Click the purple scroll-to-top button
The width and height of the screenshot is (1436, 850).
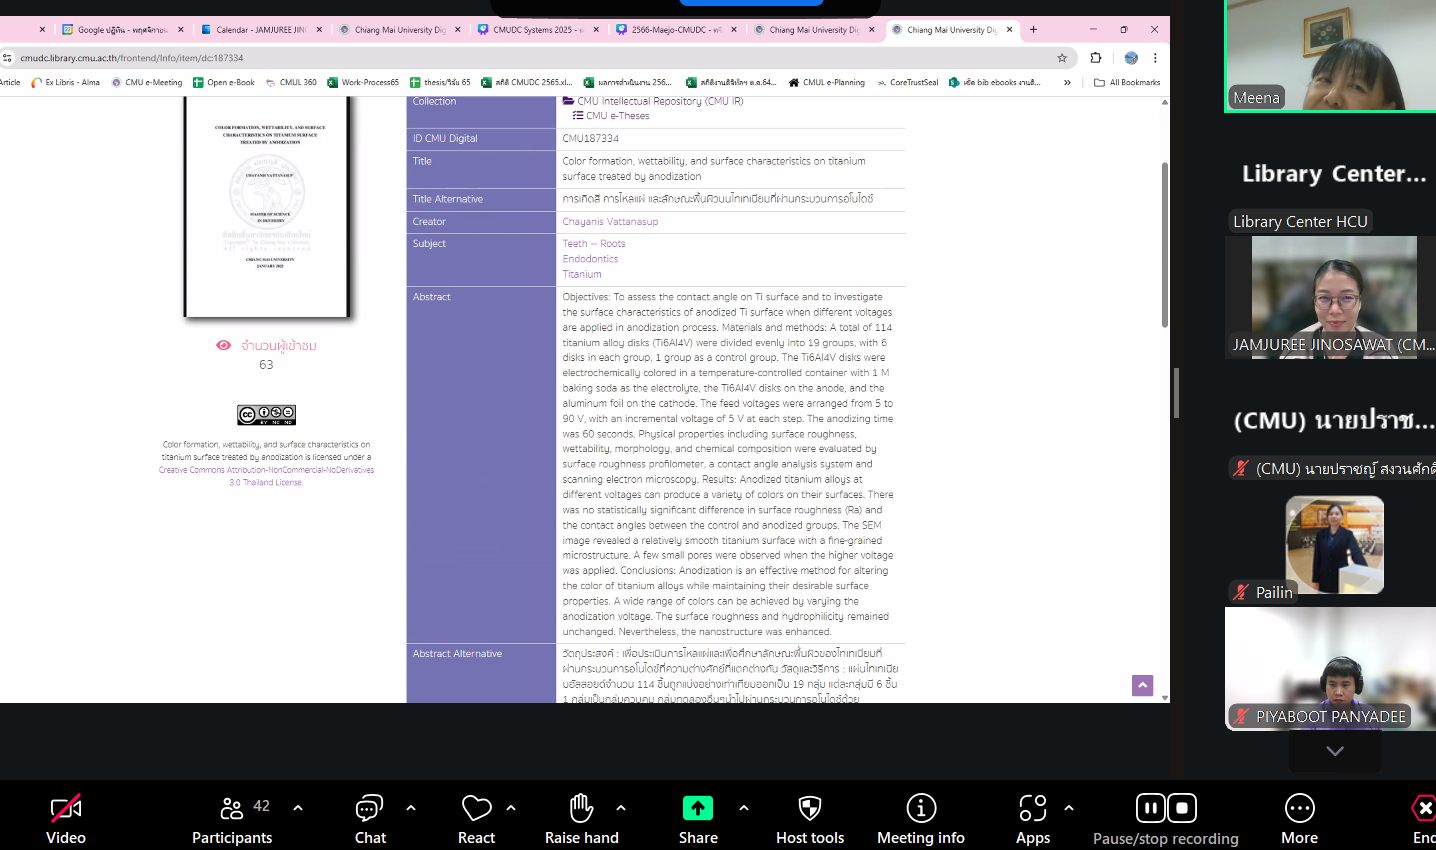pos(1142,685)
